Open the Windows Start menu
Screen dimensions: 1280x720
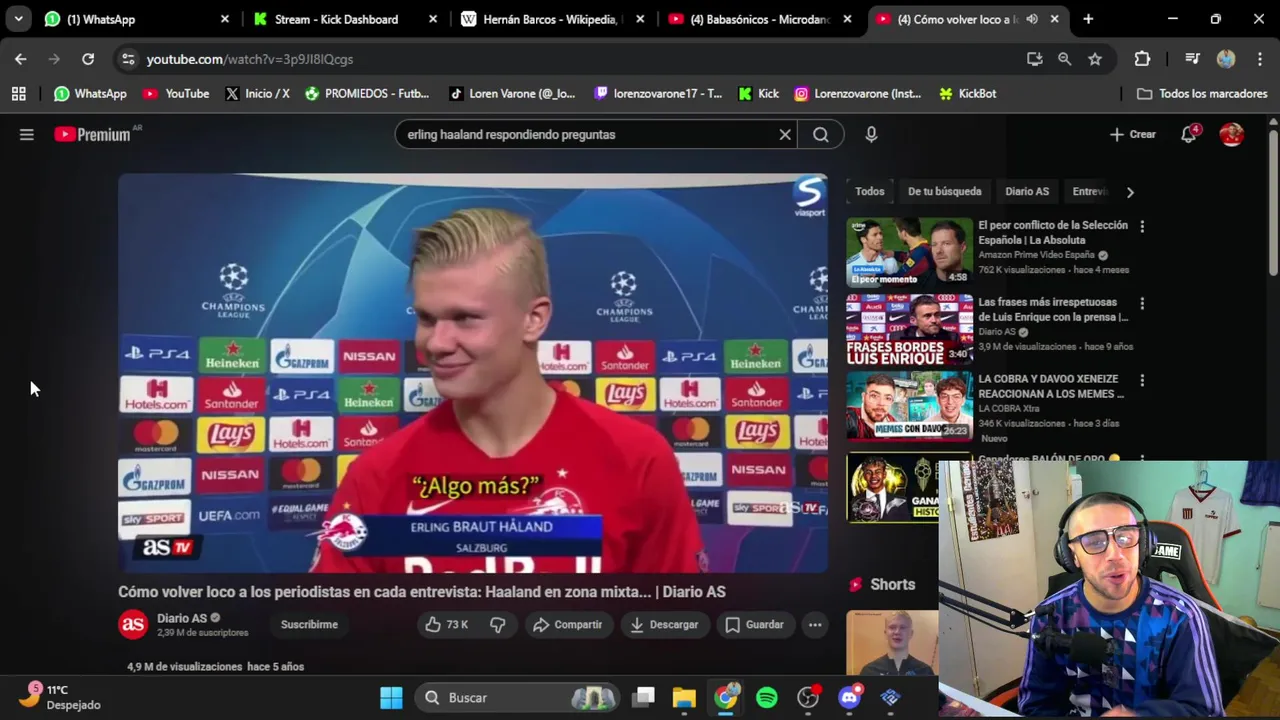[391, 698]
